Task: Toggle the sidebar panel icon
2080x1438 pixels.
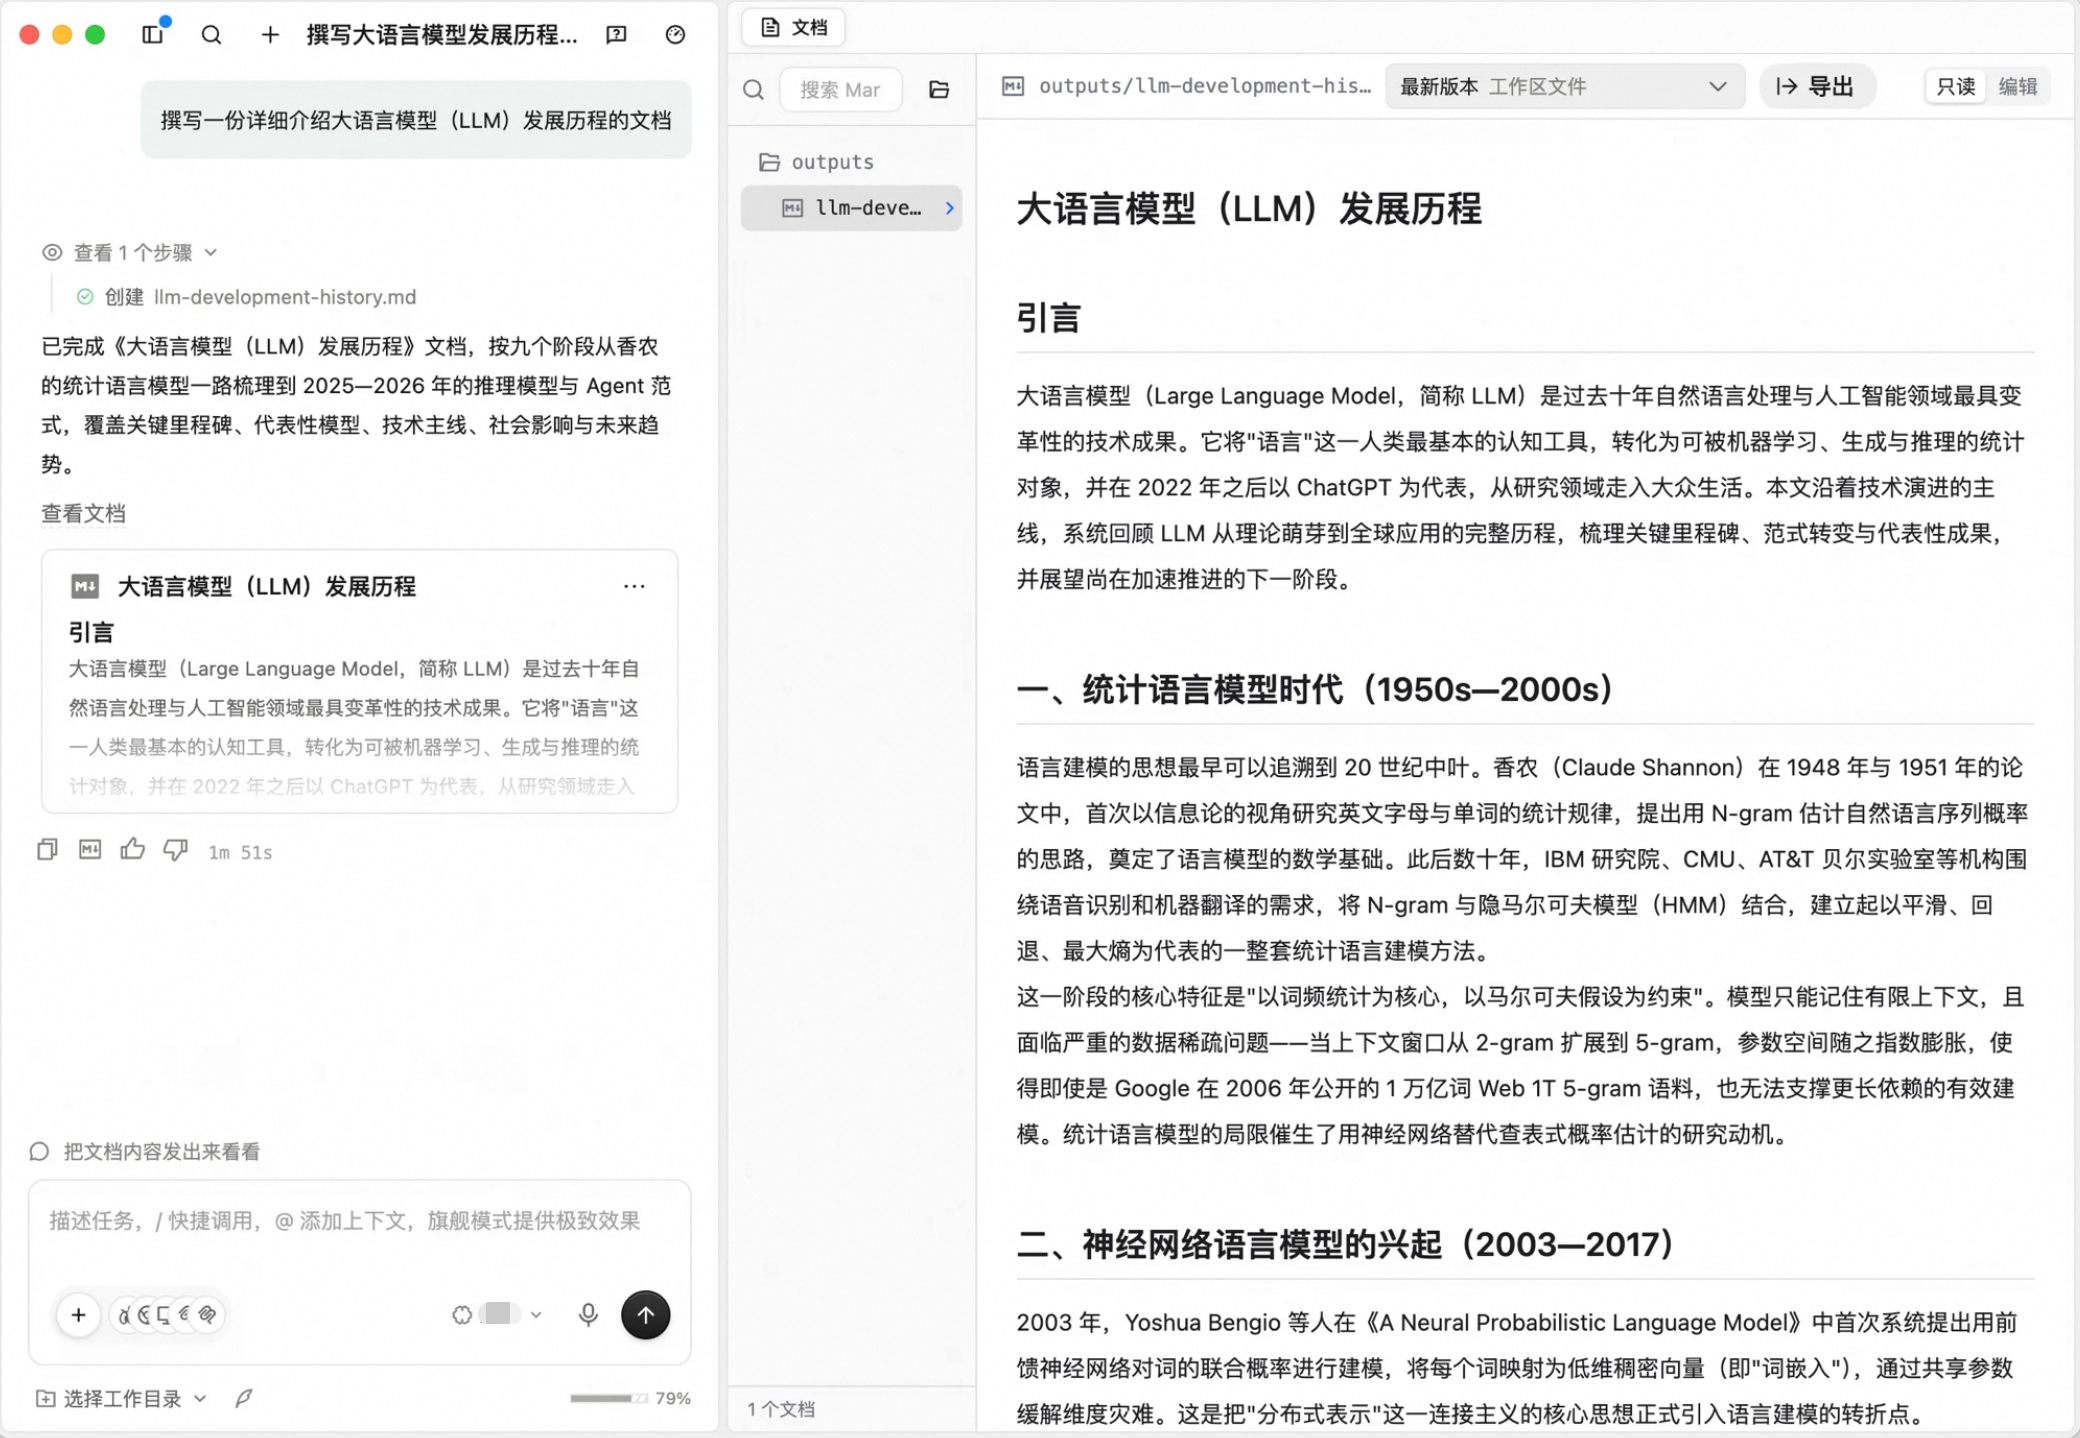Action: pyautogui.click(x=153, y=34)
